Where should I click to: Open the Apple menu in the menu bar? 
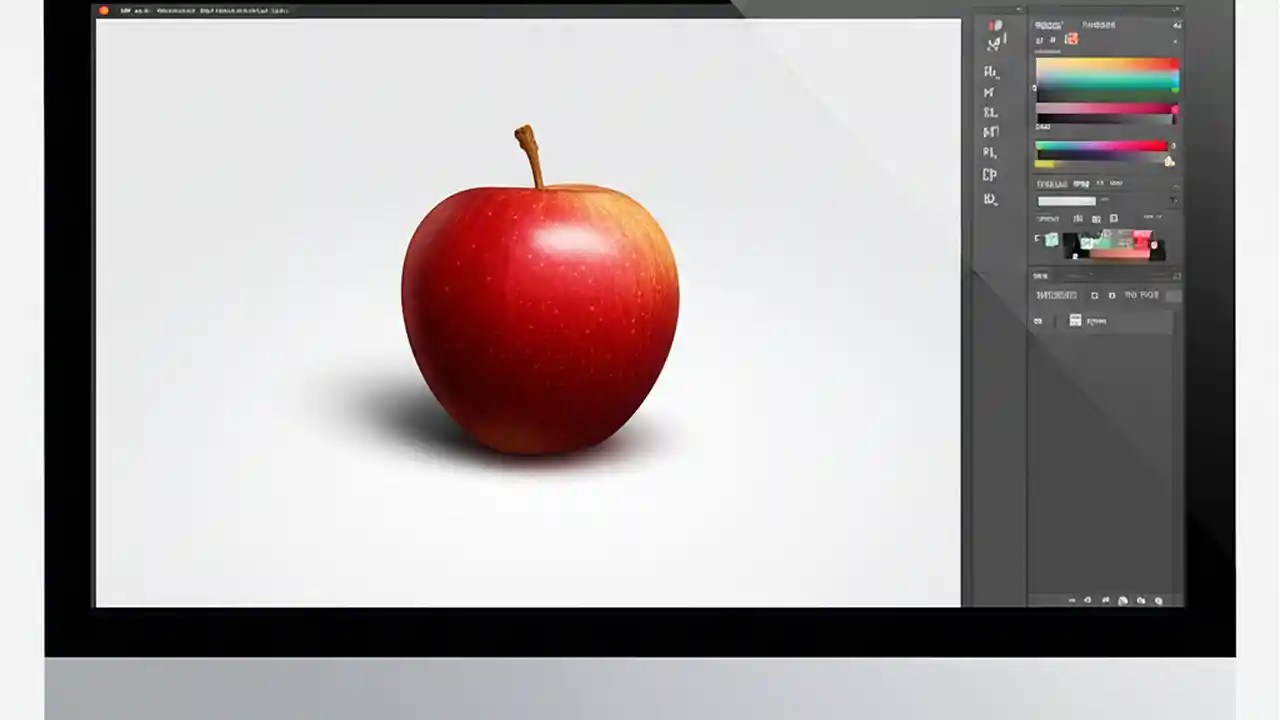104,10
